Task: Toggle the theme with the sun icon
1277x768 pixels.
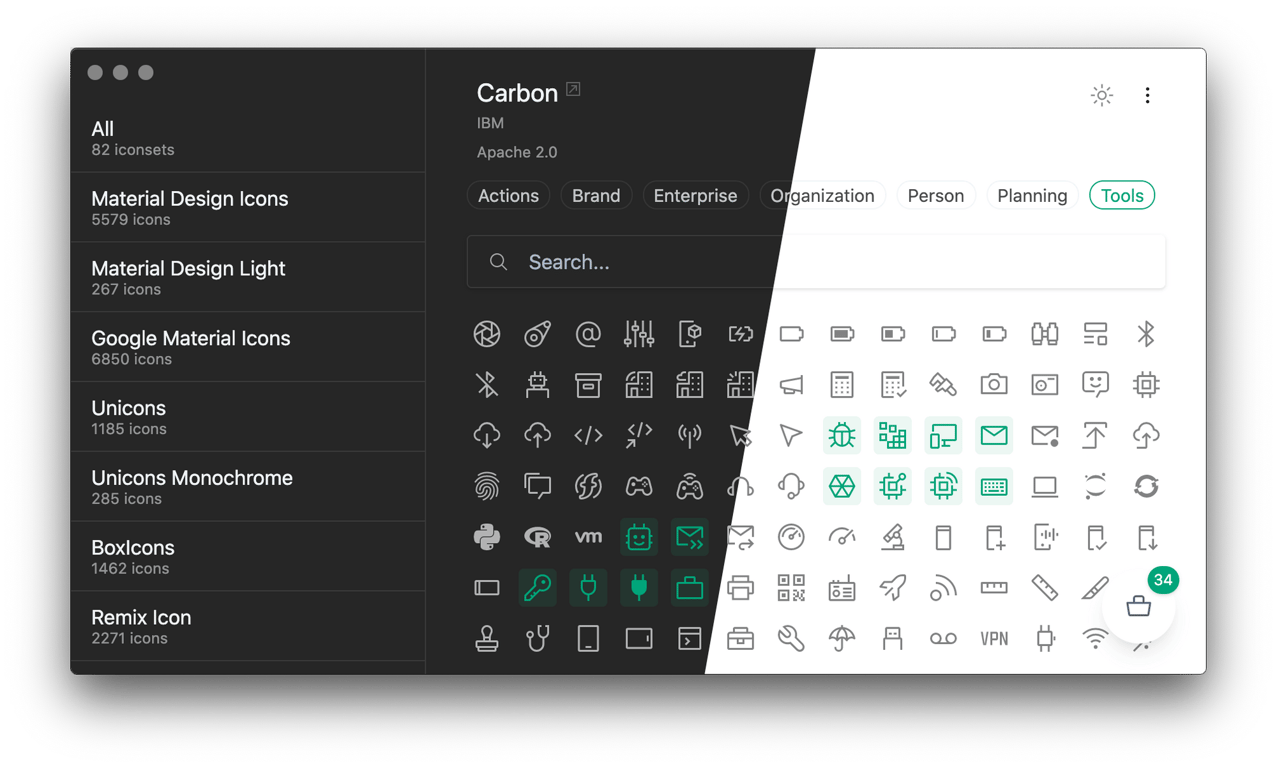Action: pyautogui.click(x=1101, y=95)
